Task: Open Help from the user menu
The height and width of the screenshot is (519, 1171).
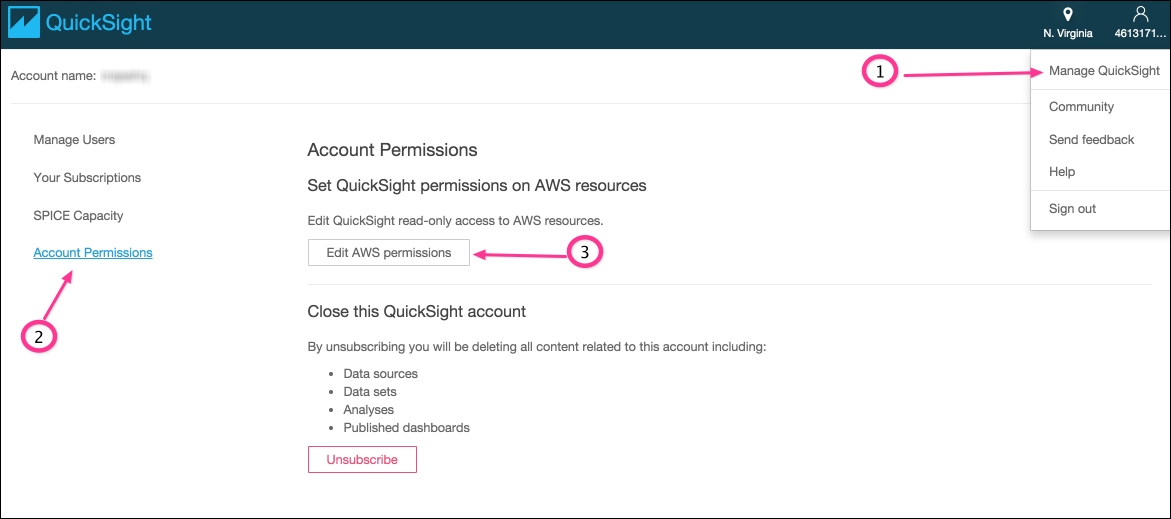Action: 1061,172
